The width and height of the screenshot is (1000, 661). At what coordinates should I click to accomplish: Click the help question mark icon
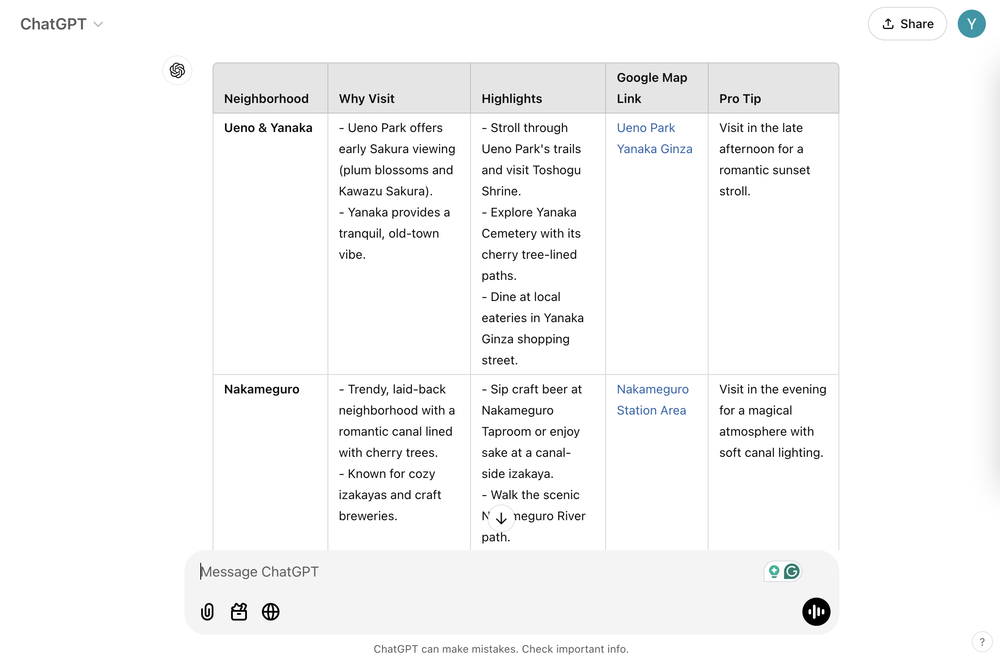pyautogui.click(x=984, y=641)
